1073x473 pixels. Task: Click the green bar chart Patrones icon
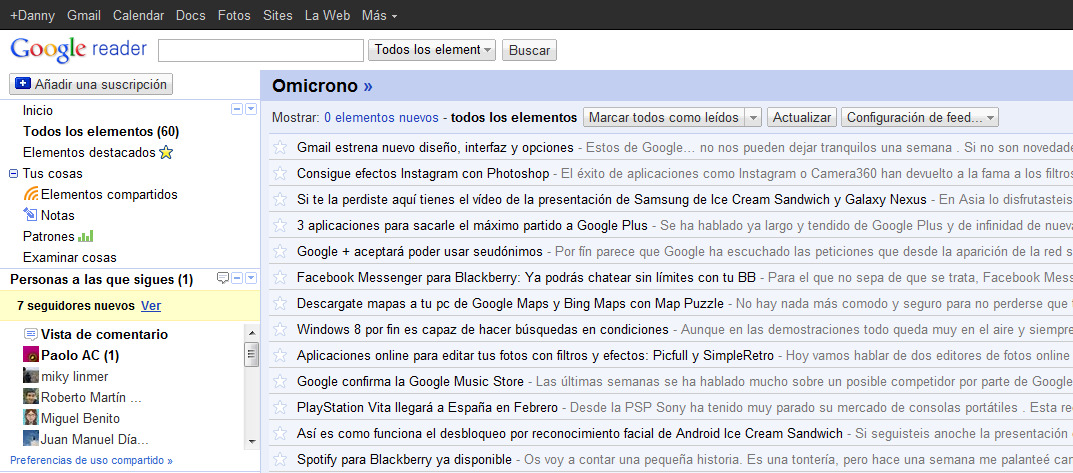pos(86,236)
